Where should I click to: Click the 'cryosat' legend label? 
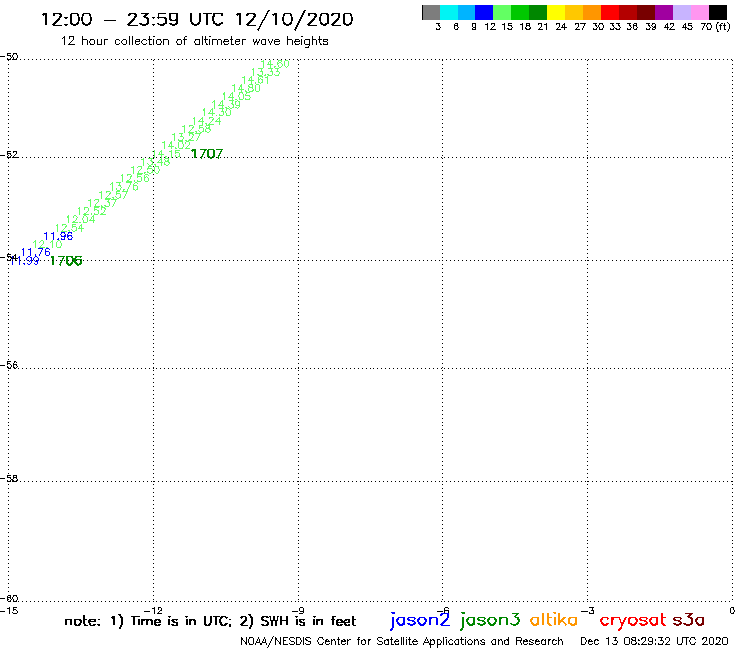[x=633, y=620]
